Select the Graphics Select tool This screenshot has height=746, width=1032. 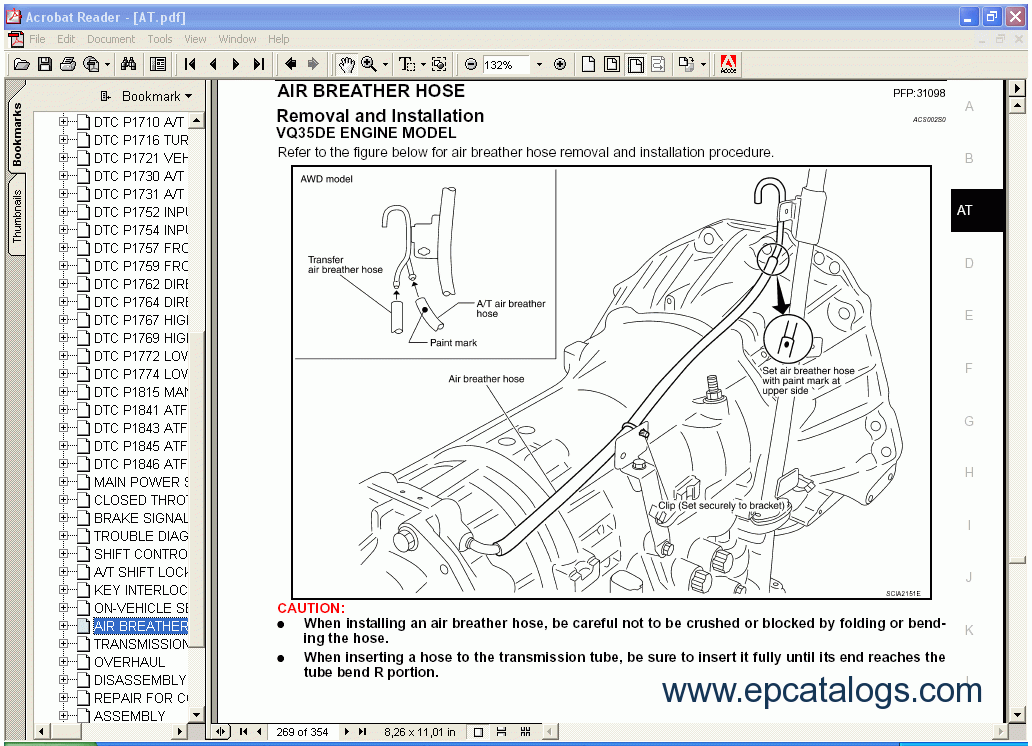coord(439,64)
